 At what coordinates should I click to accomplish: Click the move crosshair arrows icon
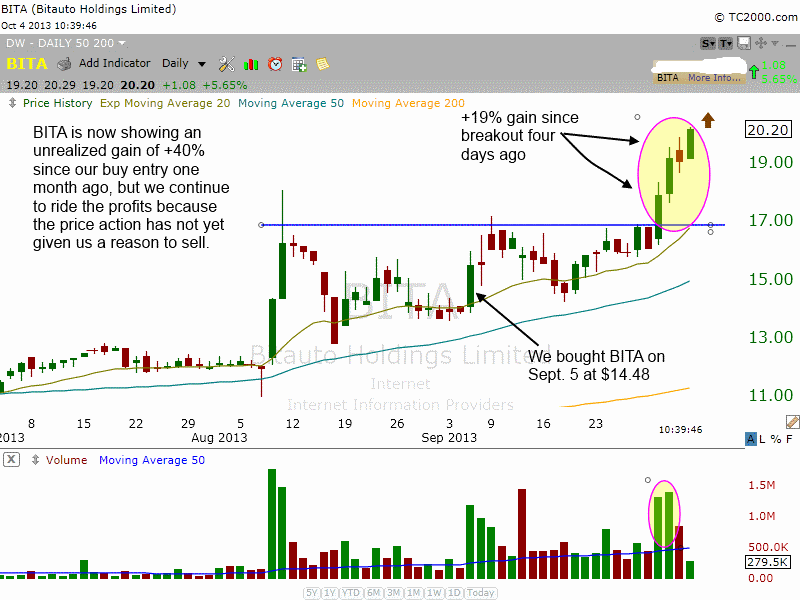tap(761, 43)
